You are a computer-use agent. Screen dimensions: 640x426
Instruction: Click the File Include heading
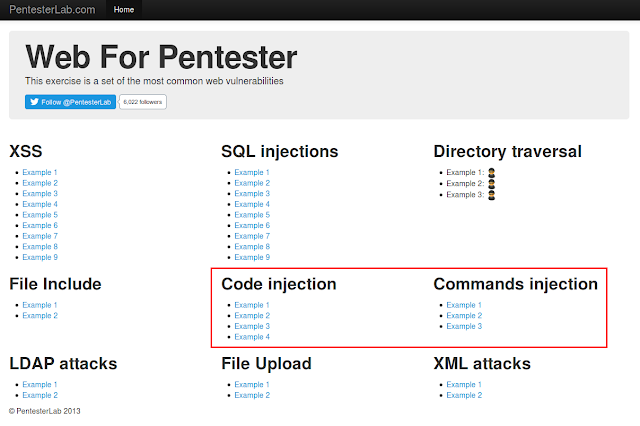click(55, 284)
